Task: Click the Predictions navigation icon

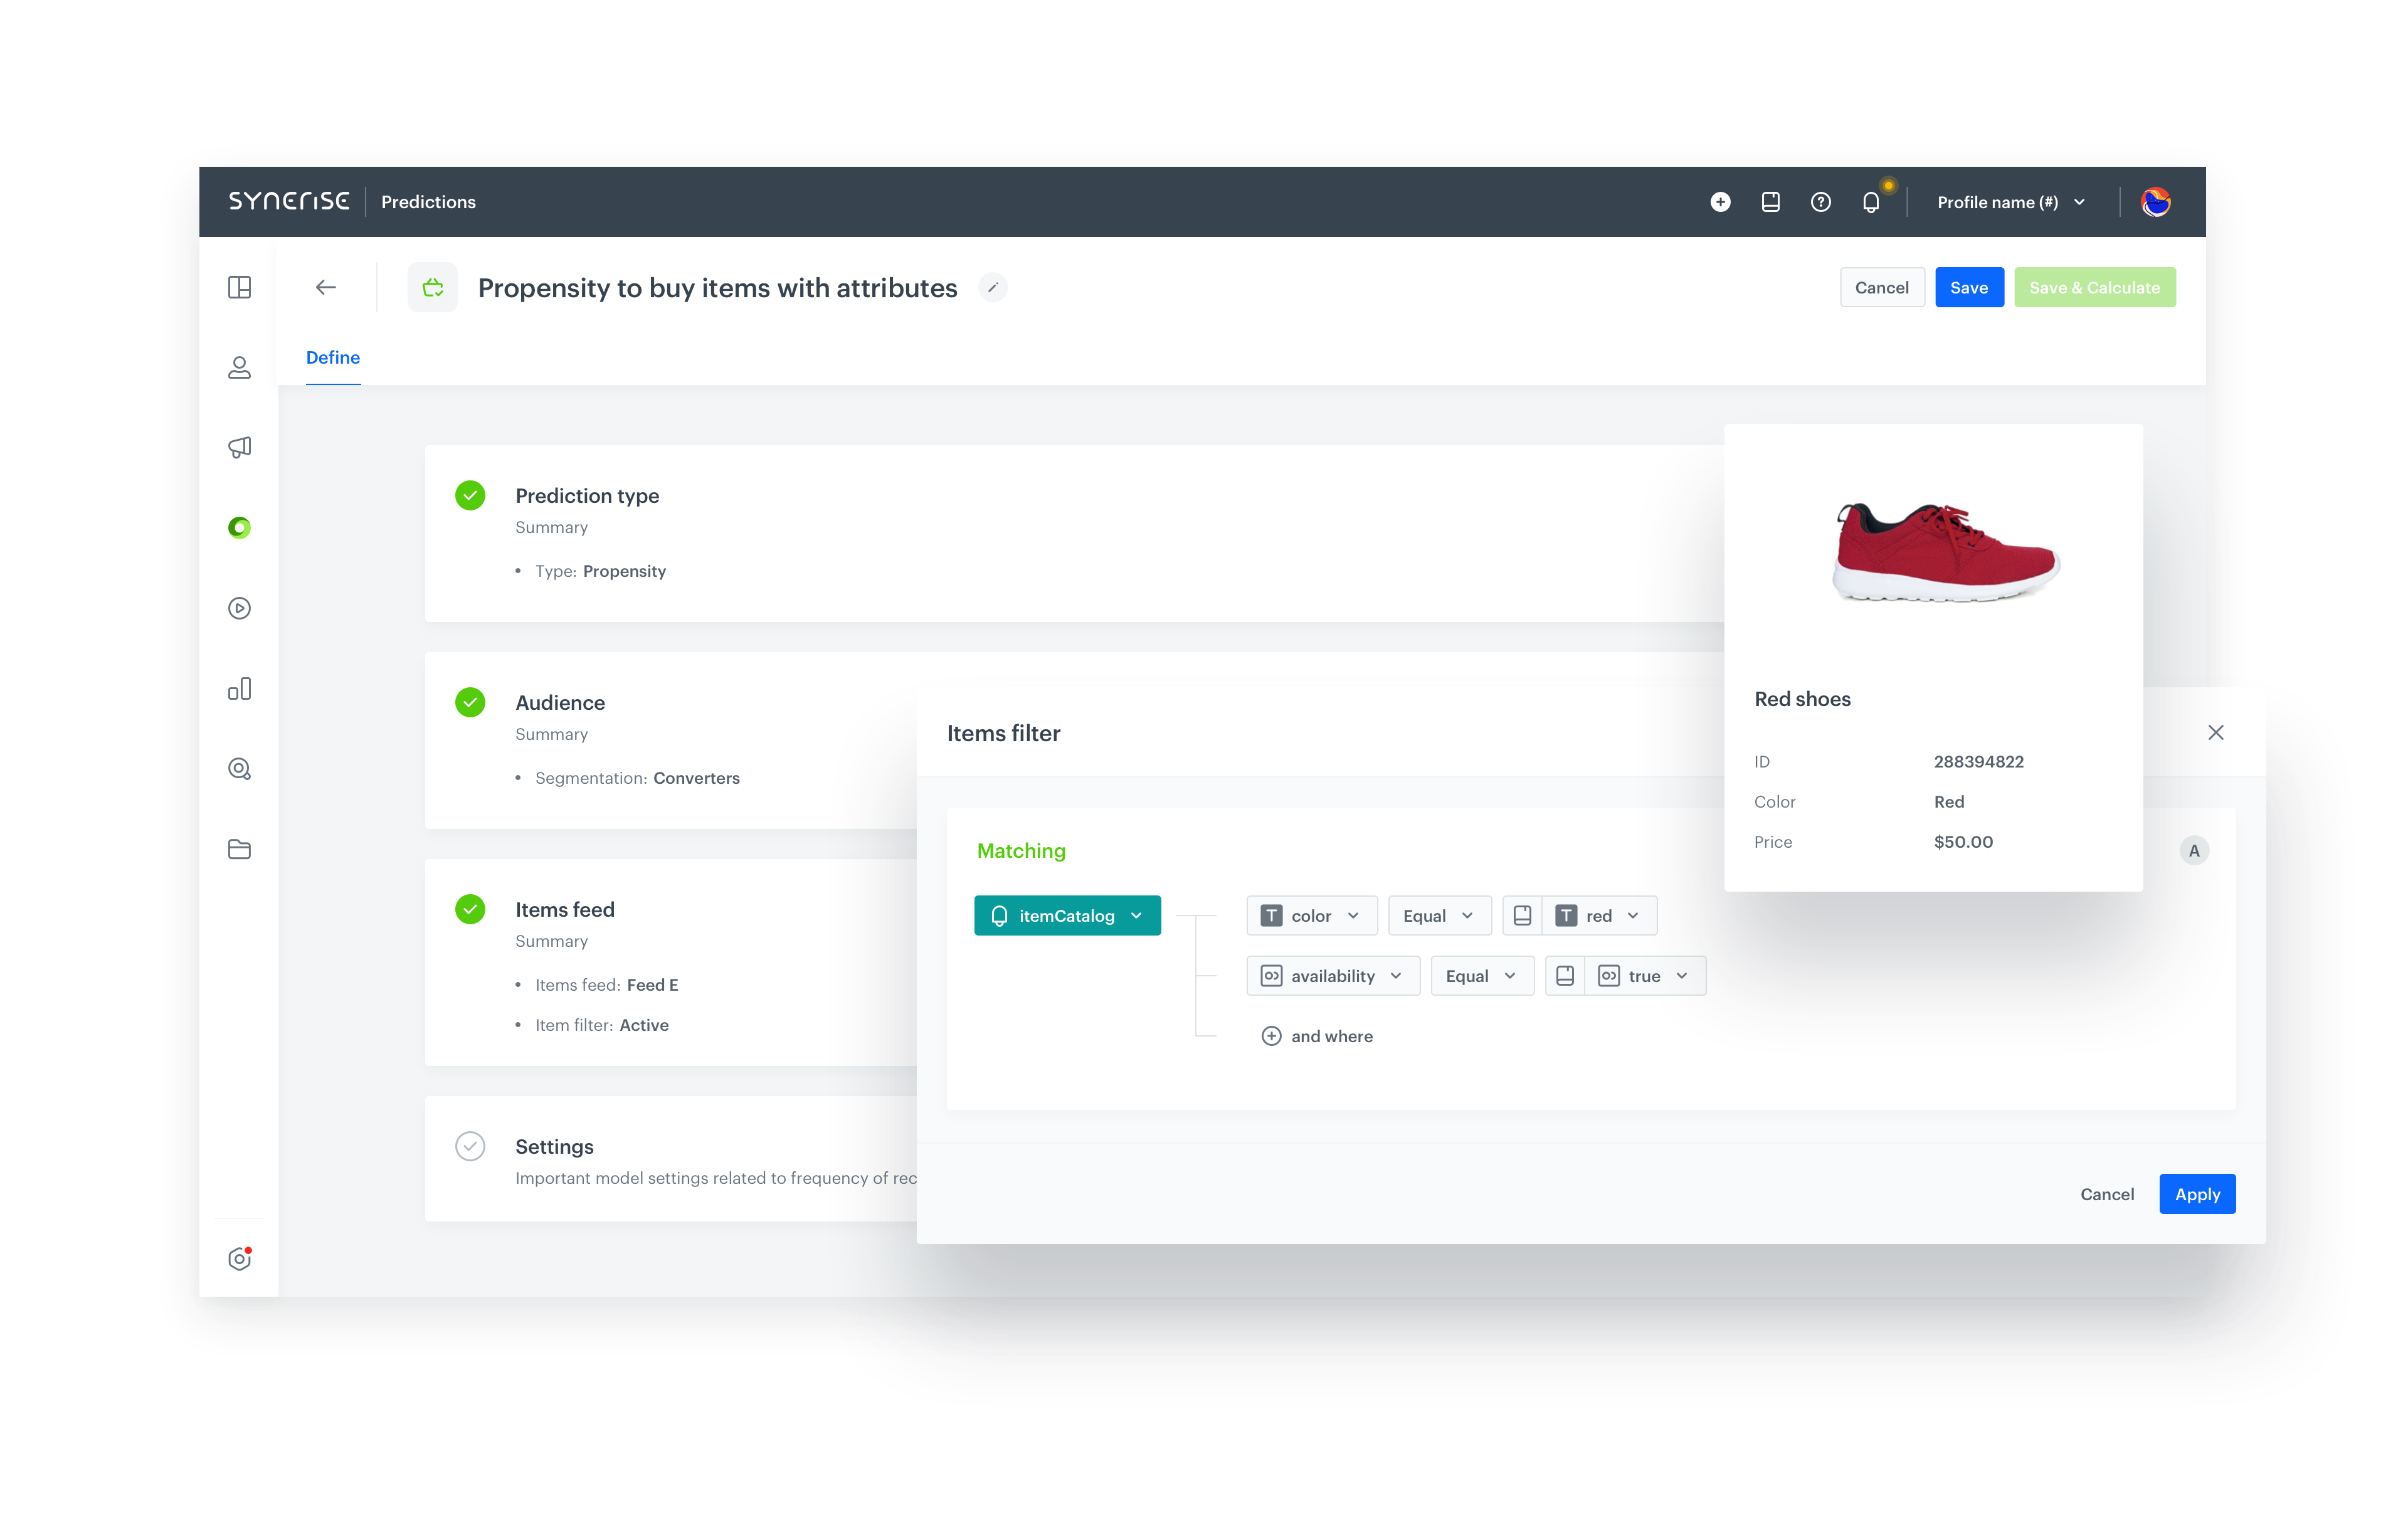Action: [239, 526]
